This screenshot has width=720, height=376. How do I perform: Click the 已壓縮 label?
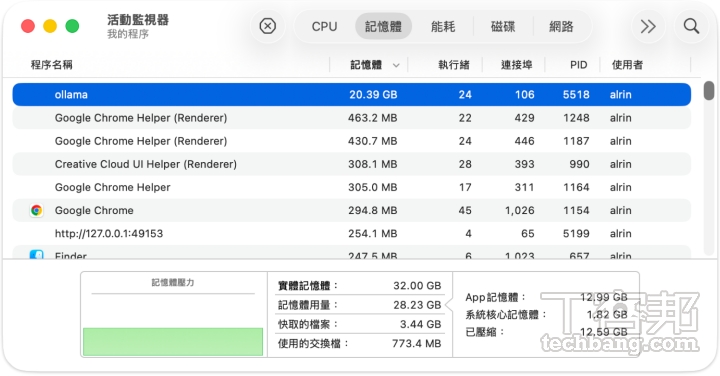(x=485, y=332)
